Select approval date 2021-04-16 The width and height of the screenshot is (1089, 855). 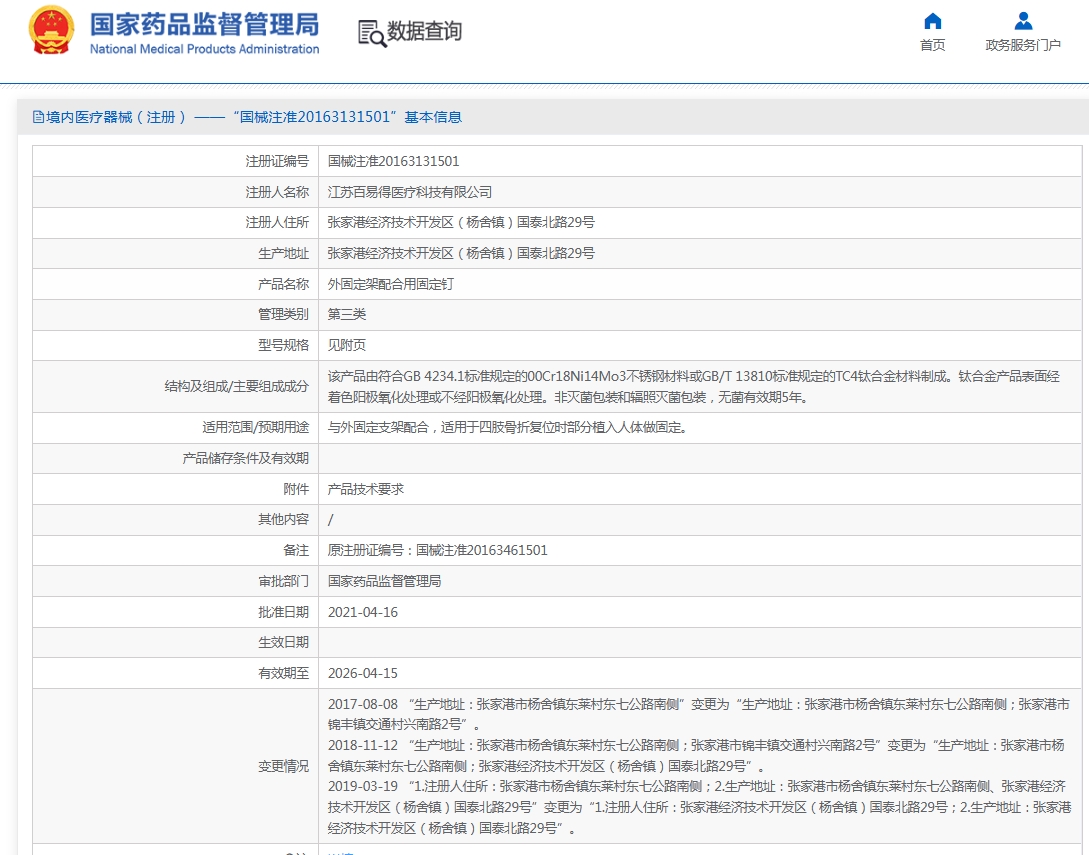(363, 612)
